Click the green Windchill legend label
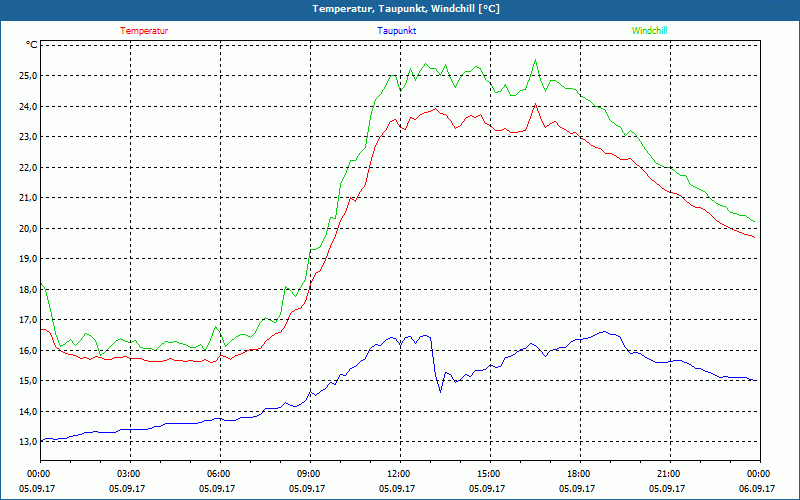800x500 pixels. pyautogui.click(x=649, y=31)
